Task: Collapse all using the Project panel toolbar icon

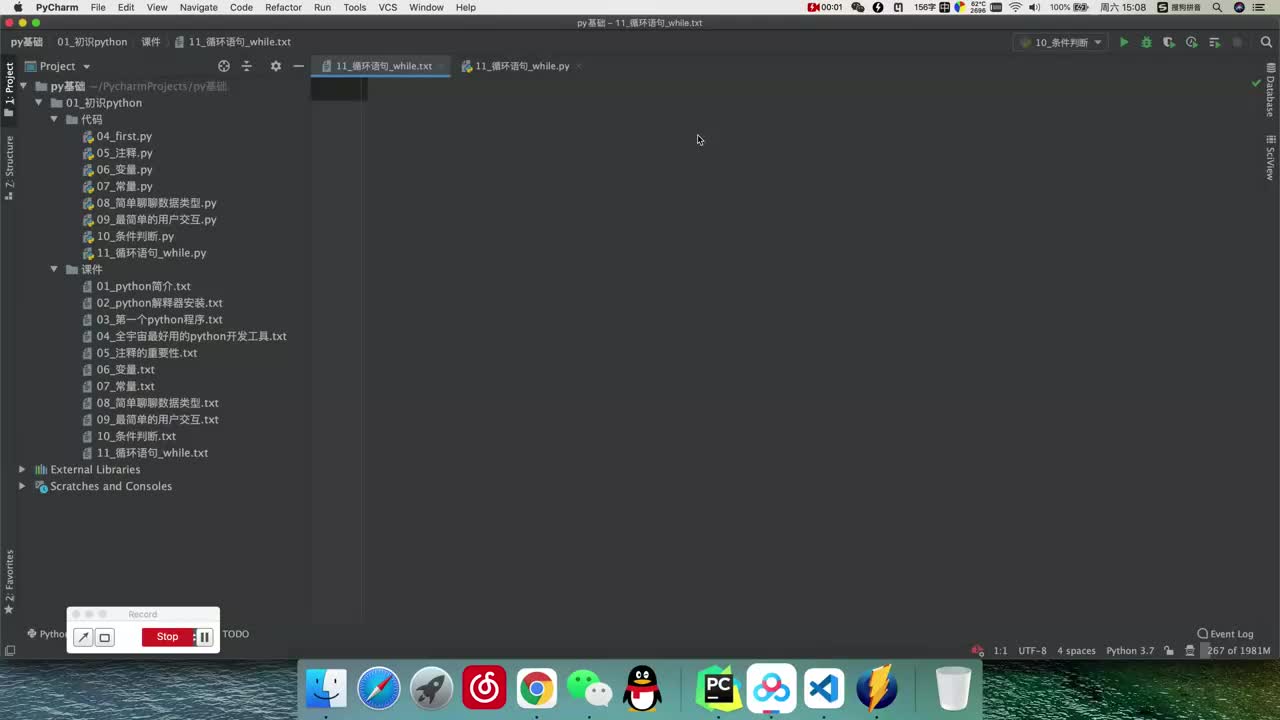Action: click(247, 66)
